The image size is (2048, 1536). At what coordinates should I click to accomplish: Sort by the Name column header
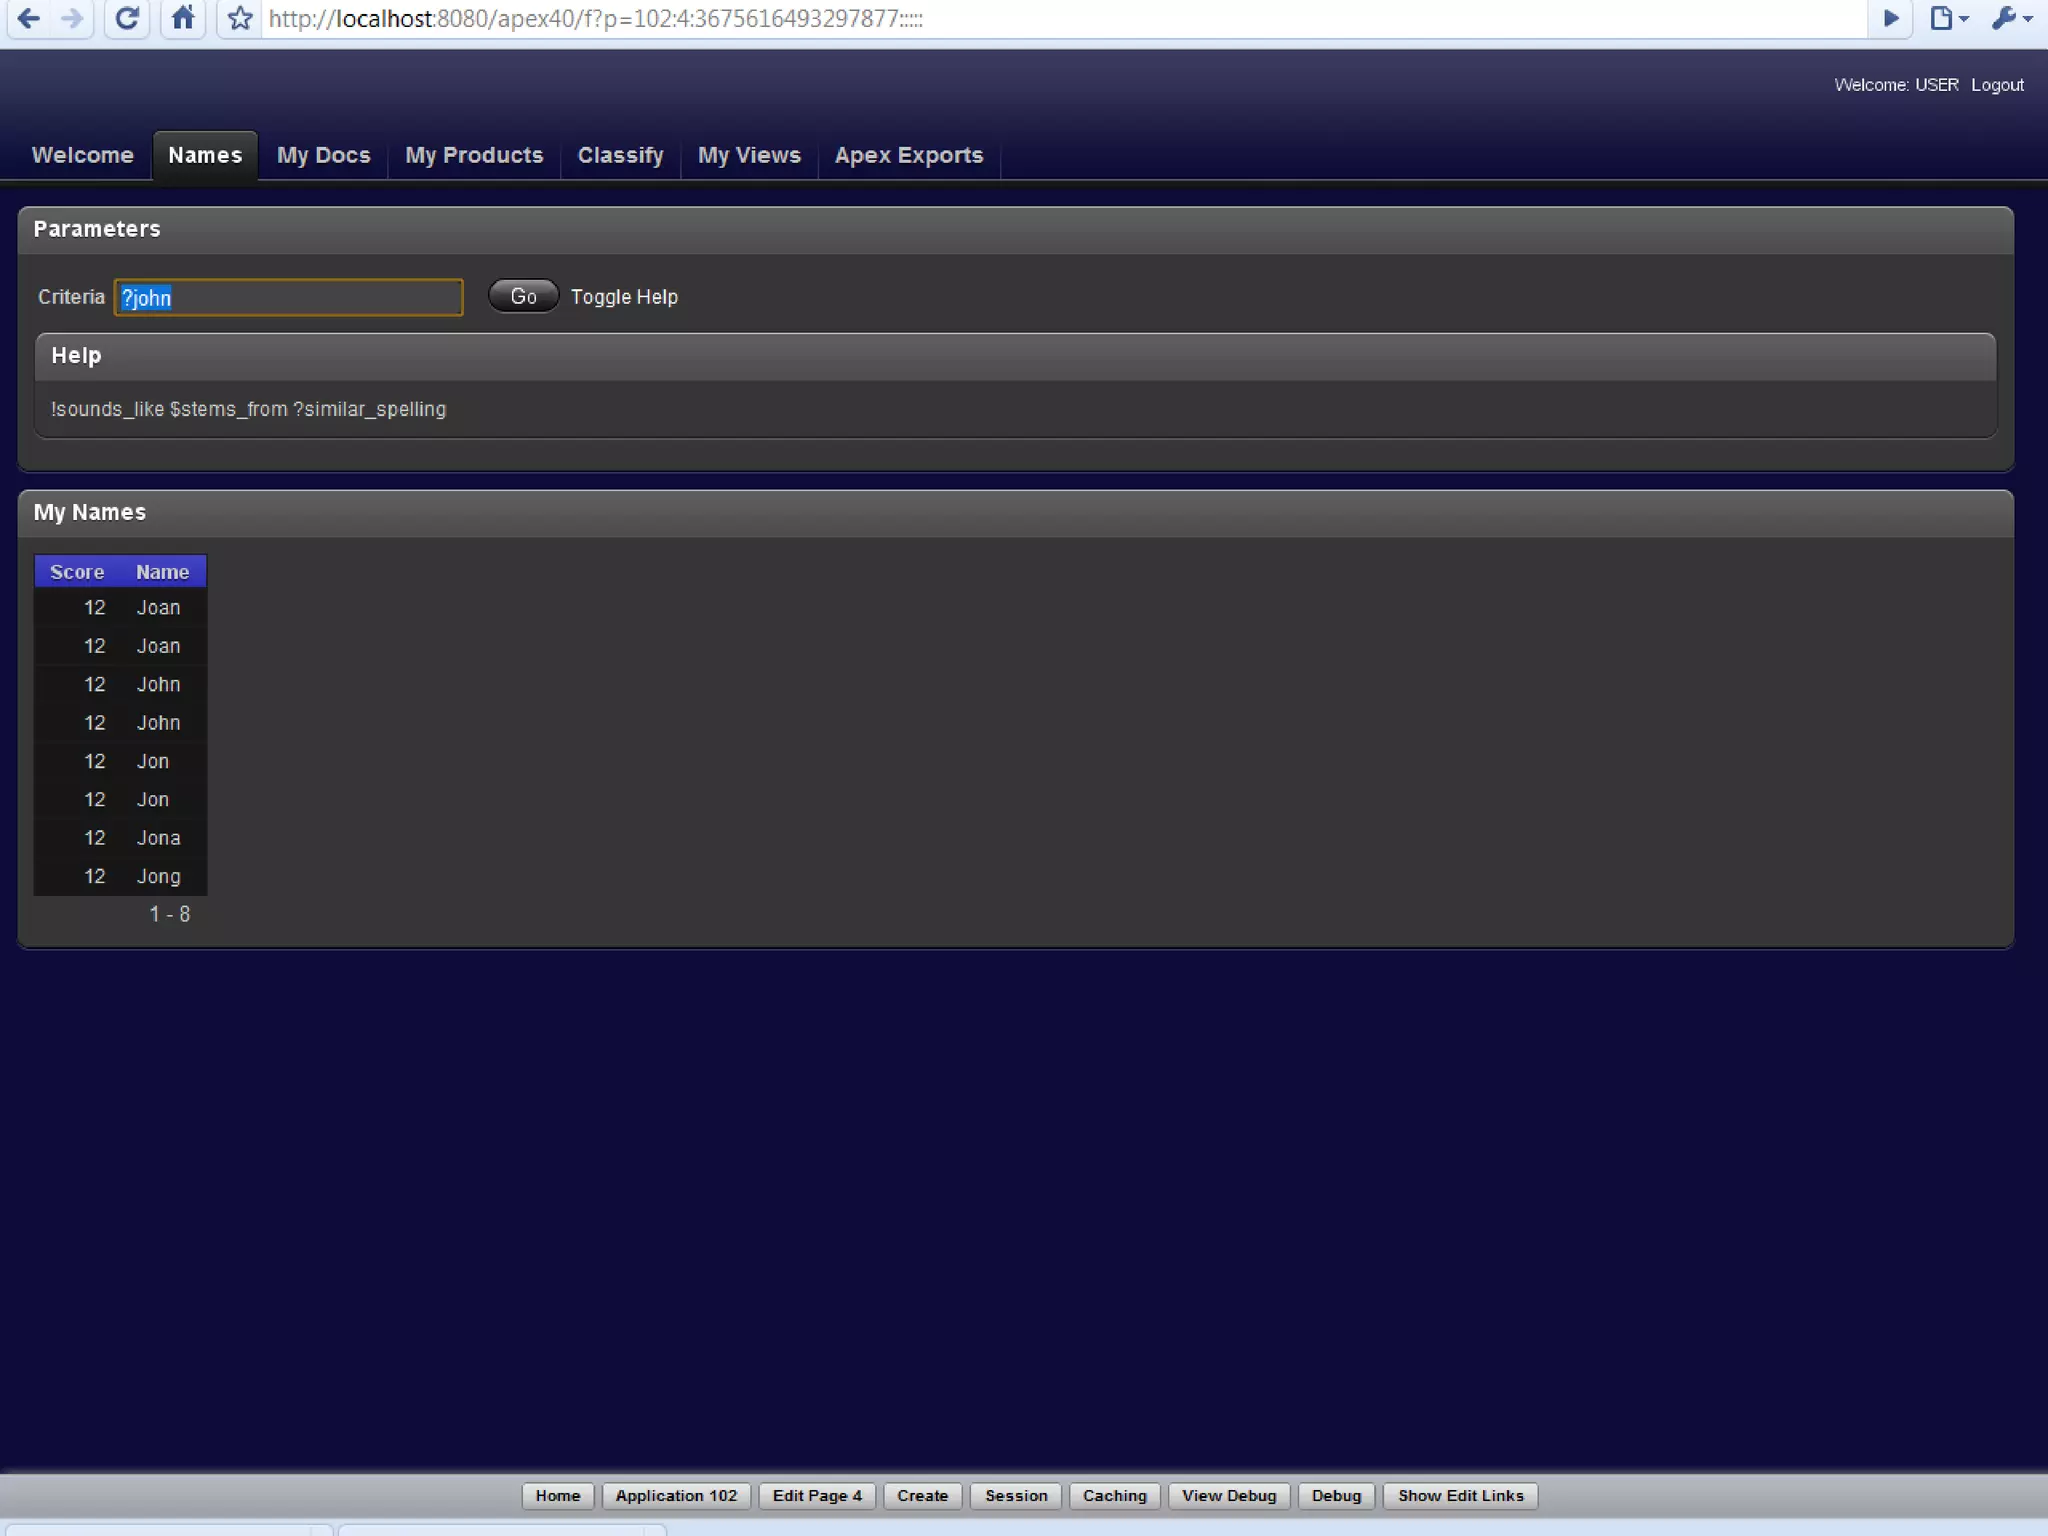pyautogui.click(x=162, y=572)
